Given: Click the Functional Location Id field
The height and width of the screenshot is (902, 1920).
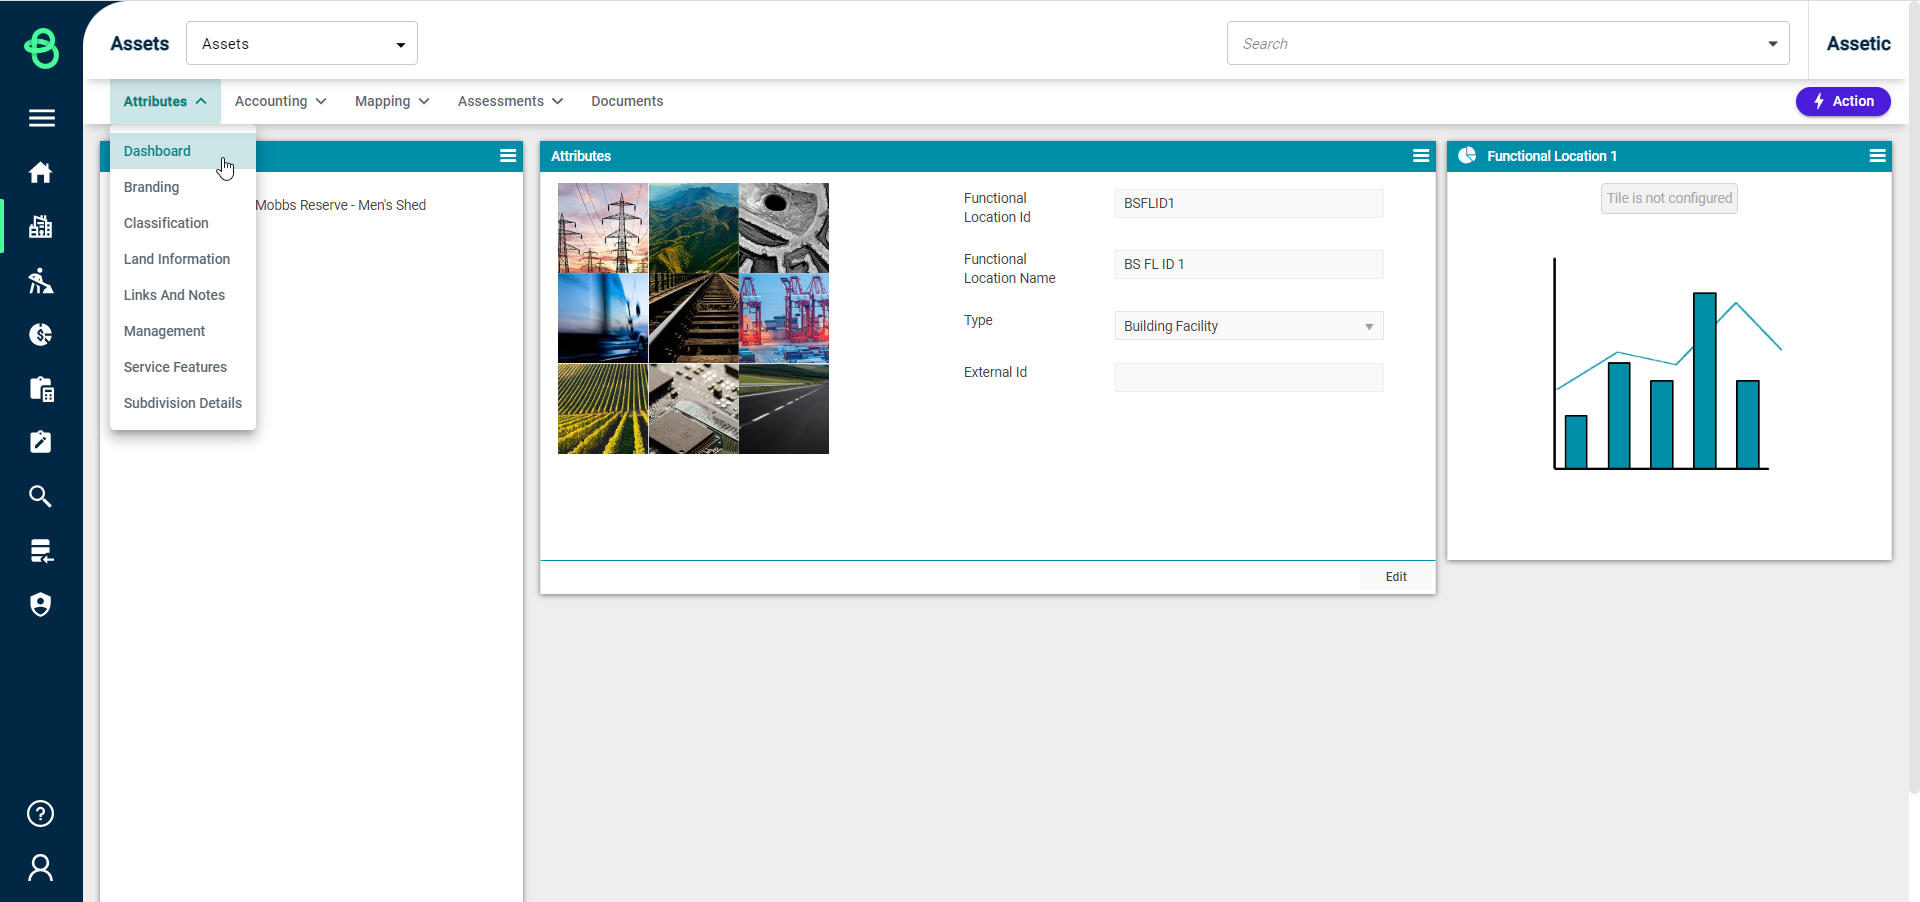Looking at the screenshot, I should [x=1249, y=203].
